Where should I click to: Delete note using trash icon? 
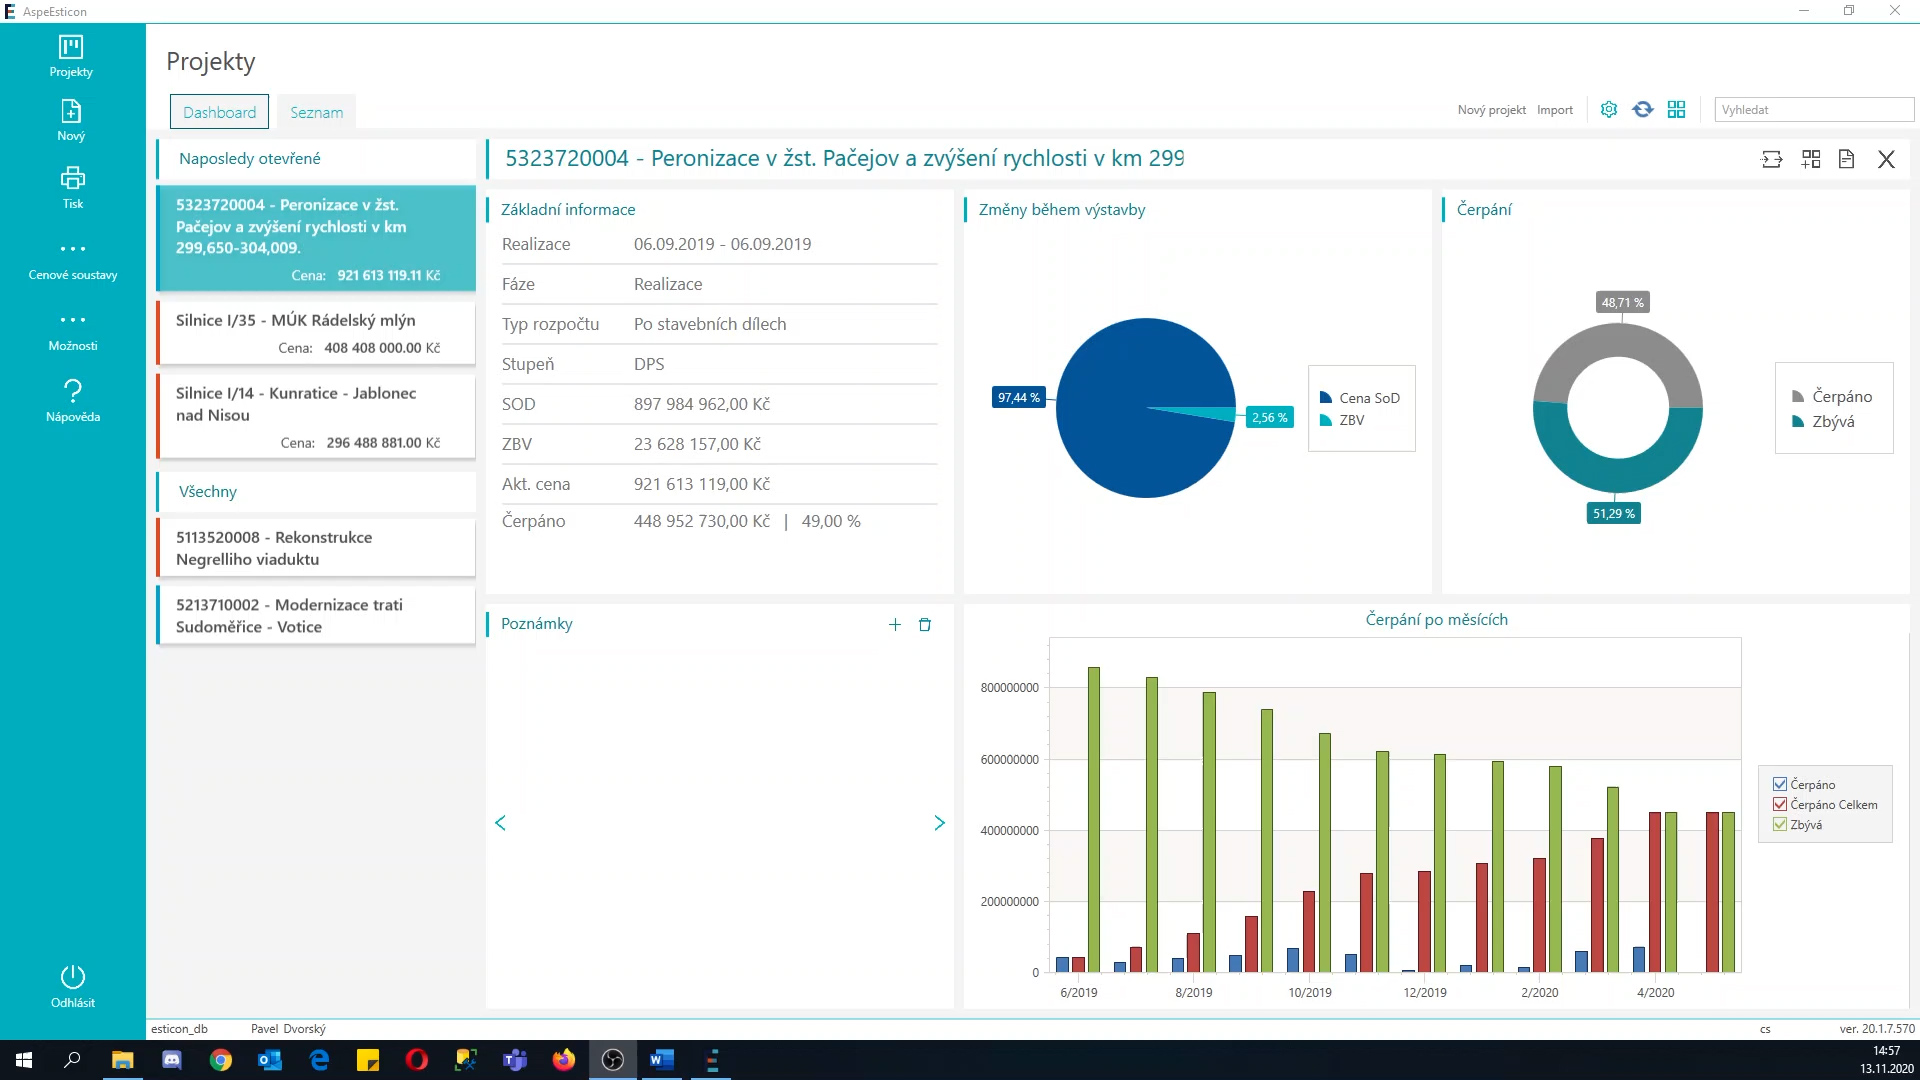(x=925, y=625)
